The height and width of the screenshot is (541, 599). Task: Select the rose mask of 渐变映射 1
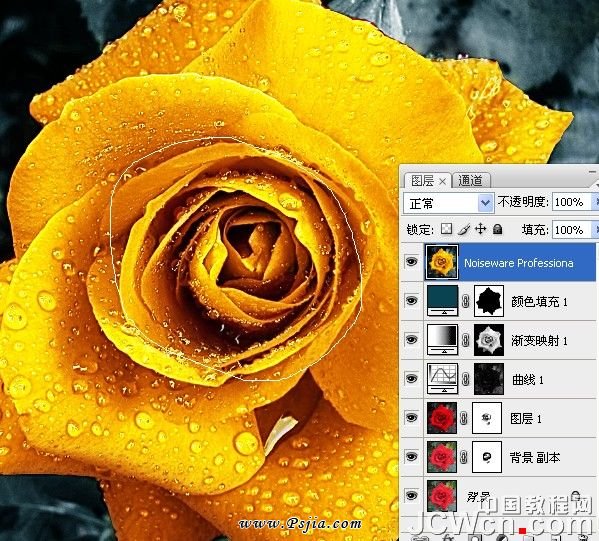coord(489,340)
